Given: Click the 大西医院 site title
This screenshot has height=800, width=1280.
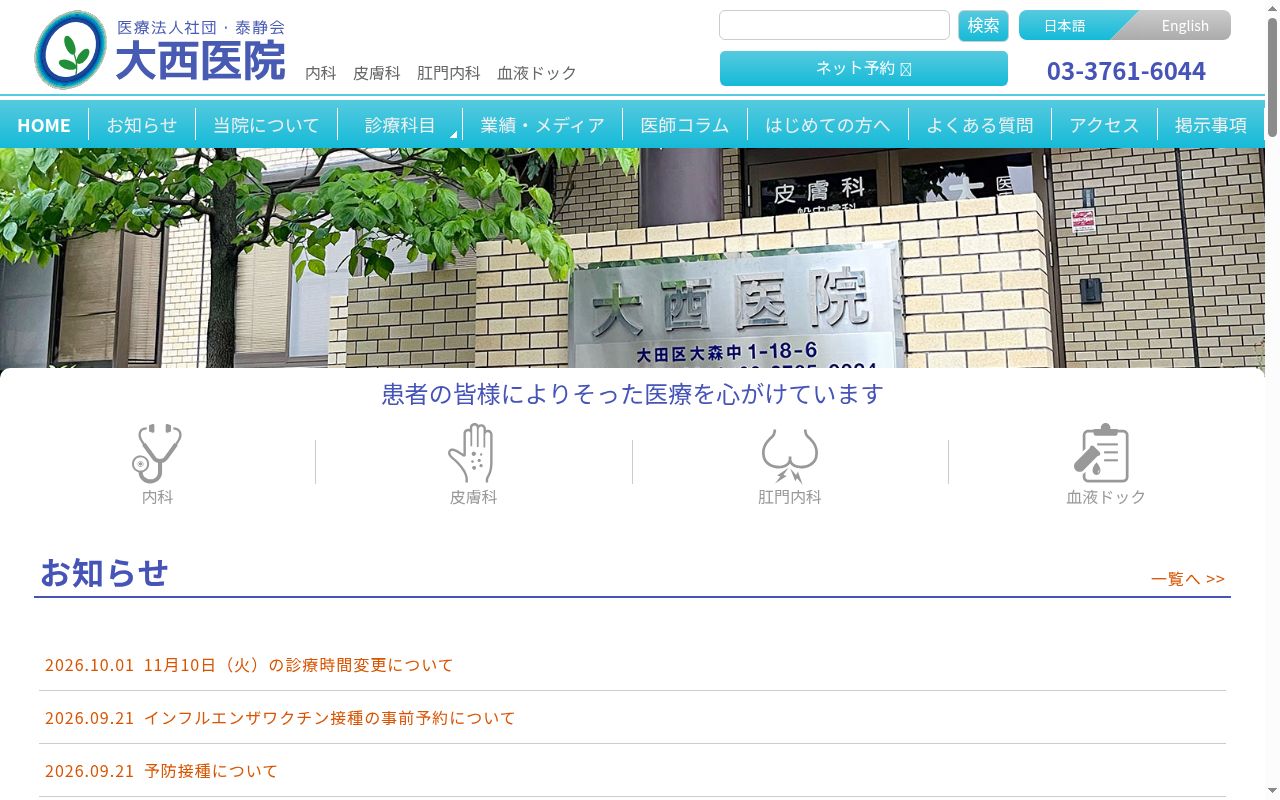Looking at the screenshot, I should point(201,61).
